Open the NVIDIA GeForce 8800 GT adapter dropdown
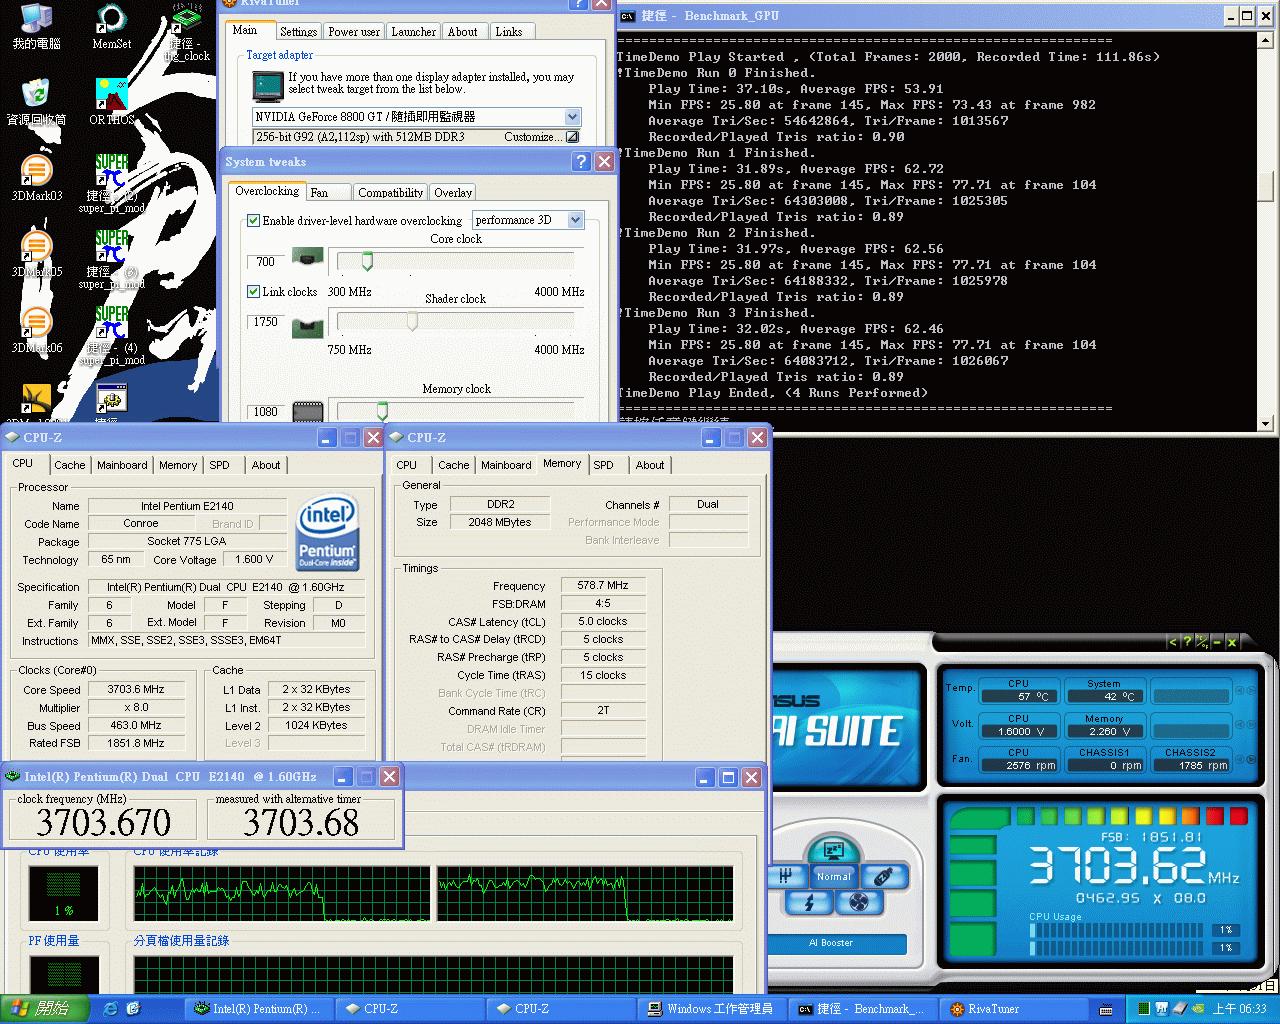 coord(572,117)
